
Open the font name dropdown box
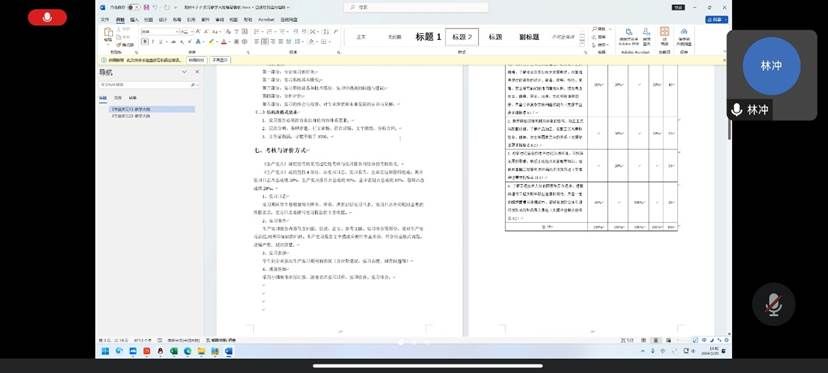[161, 32]
